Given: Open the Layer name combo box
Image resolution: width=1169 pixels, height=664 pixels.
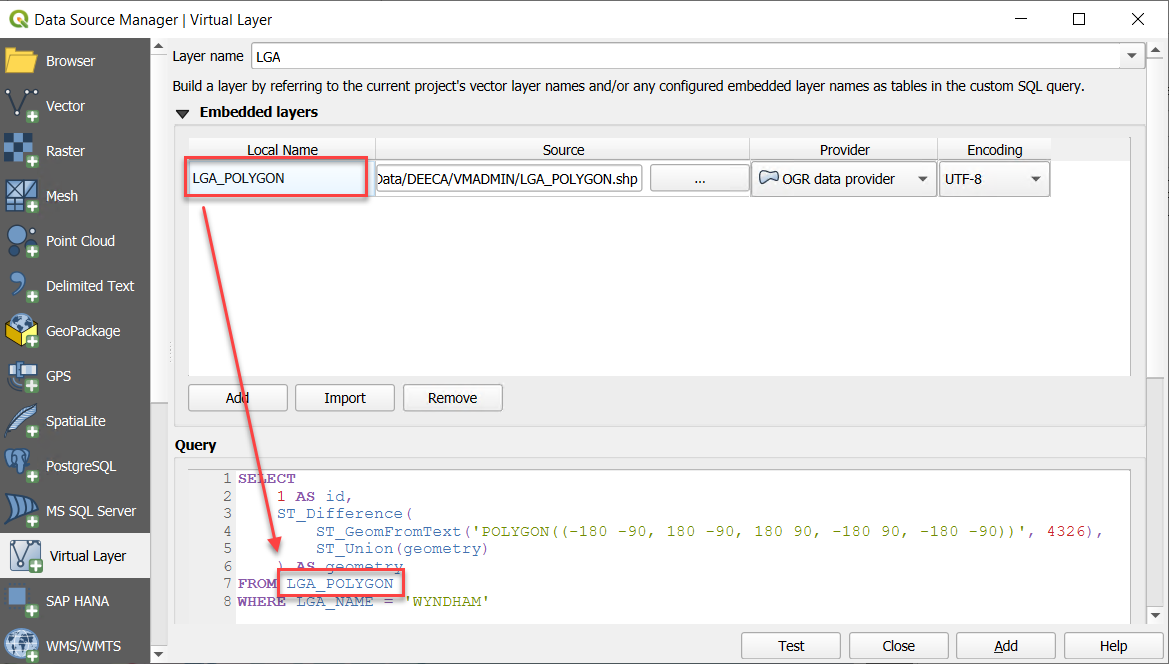Looking at the screenshot, I should coord(1131,55).
